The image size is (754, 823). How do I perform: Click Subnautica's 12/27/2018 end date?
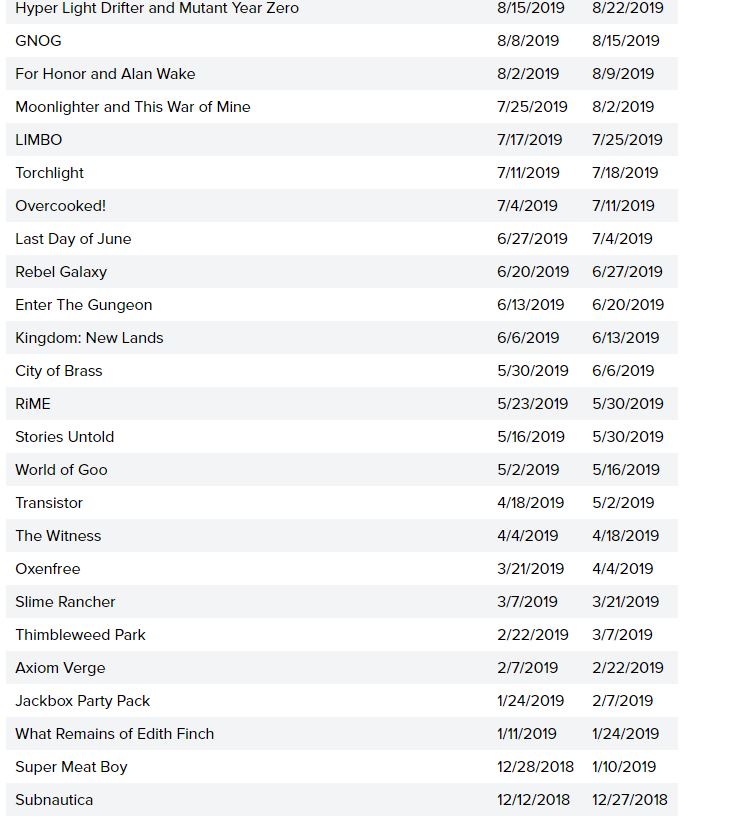tap(629, 800)
